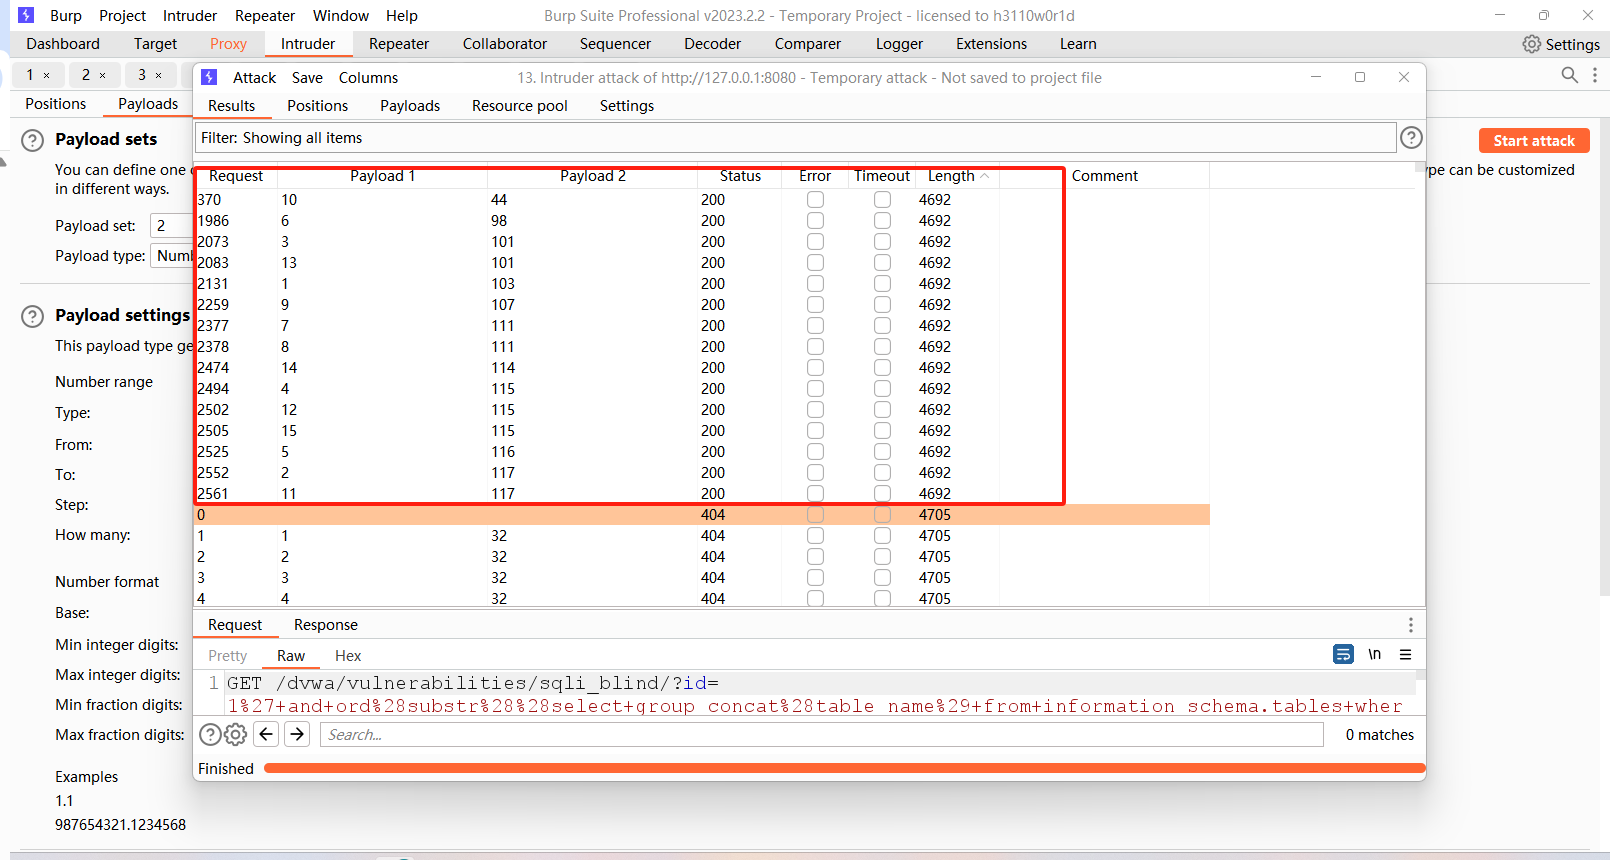Tick the Error checkbox for request 370
Screen dimensions: 1610x860
816,200
